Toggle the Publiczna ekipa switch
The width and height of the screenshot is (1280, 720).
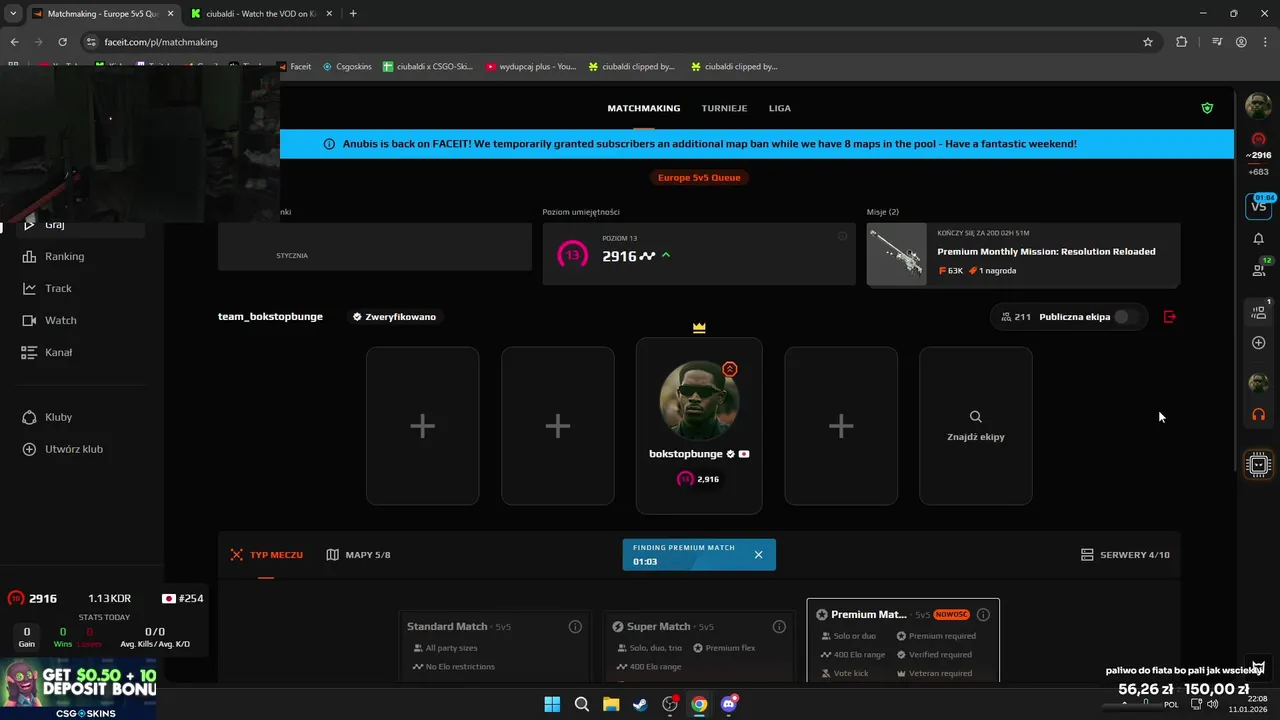coord(1127,317)
